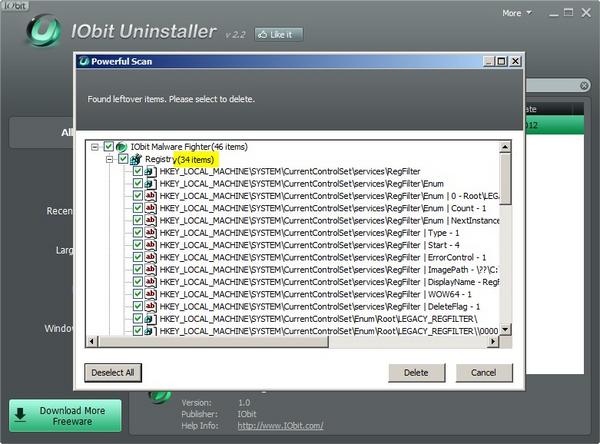This screenshot has width=600, height=444.
Task: Maximize the Powerful Scan dialog
Action: pyautogui.click(x=502, y=61)
